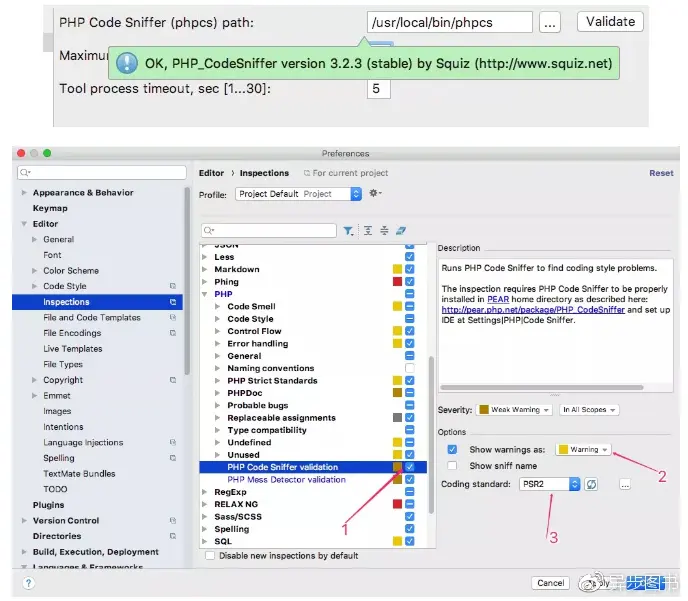Open the Coding standard PSR2 dropdown
The width and height of the screenshot is (688, 601).
pyautogui.click(x=550, y=484)
